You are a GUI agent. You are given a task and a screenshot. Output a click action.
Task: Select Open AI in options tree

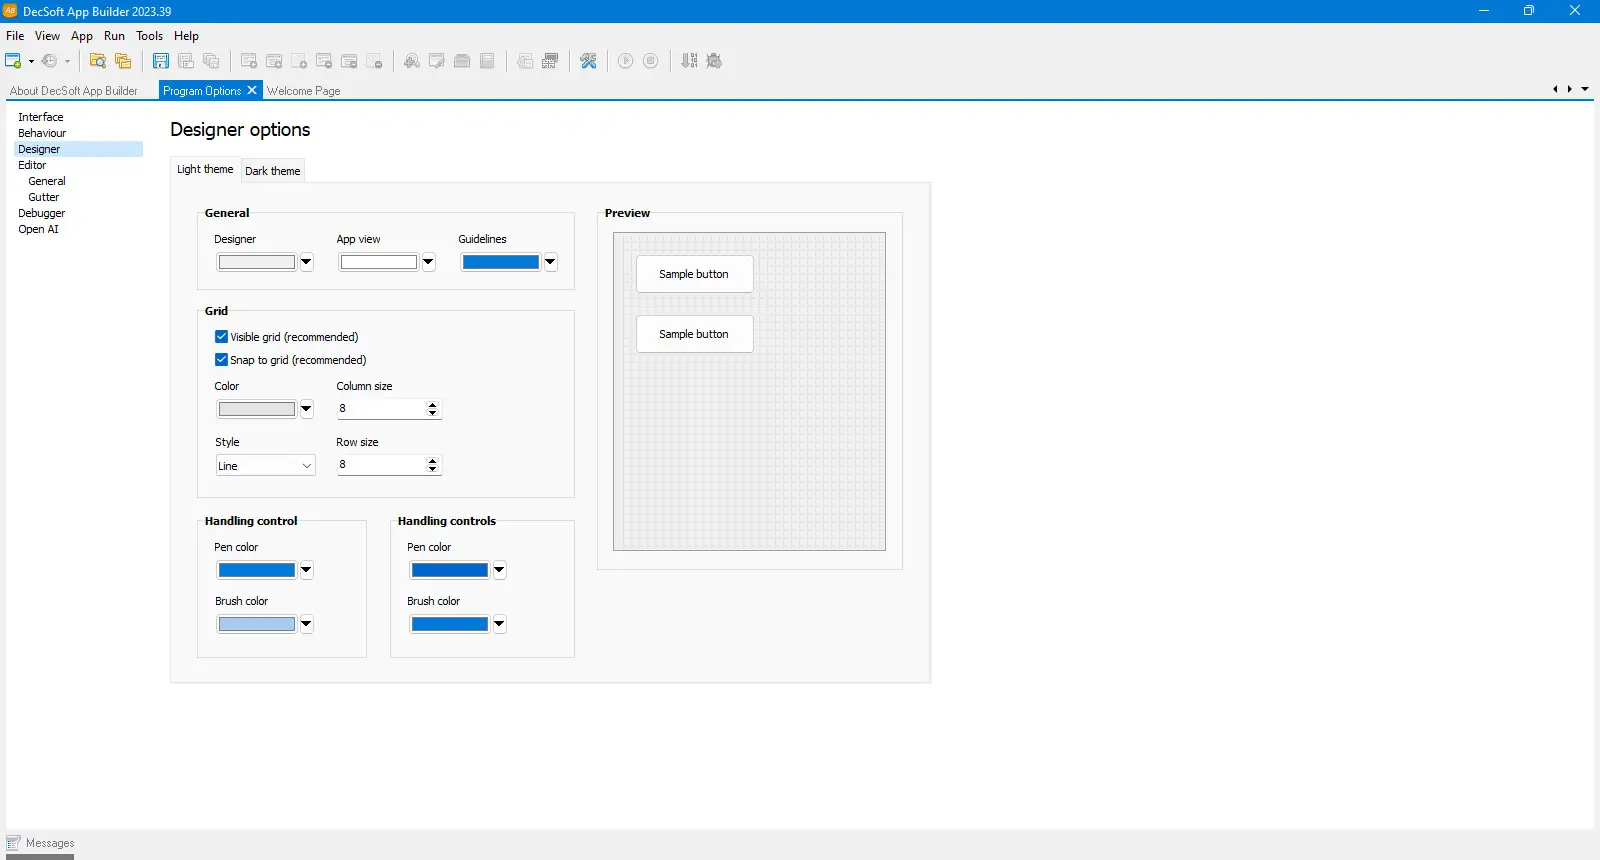(38, 229)
